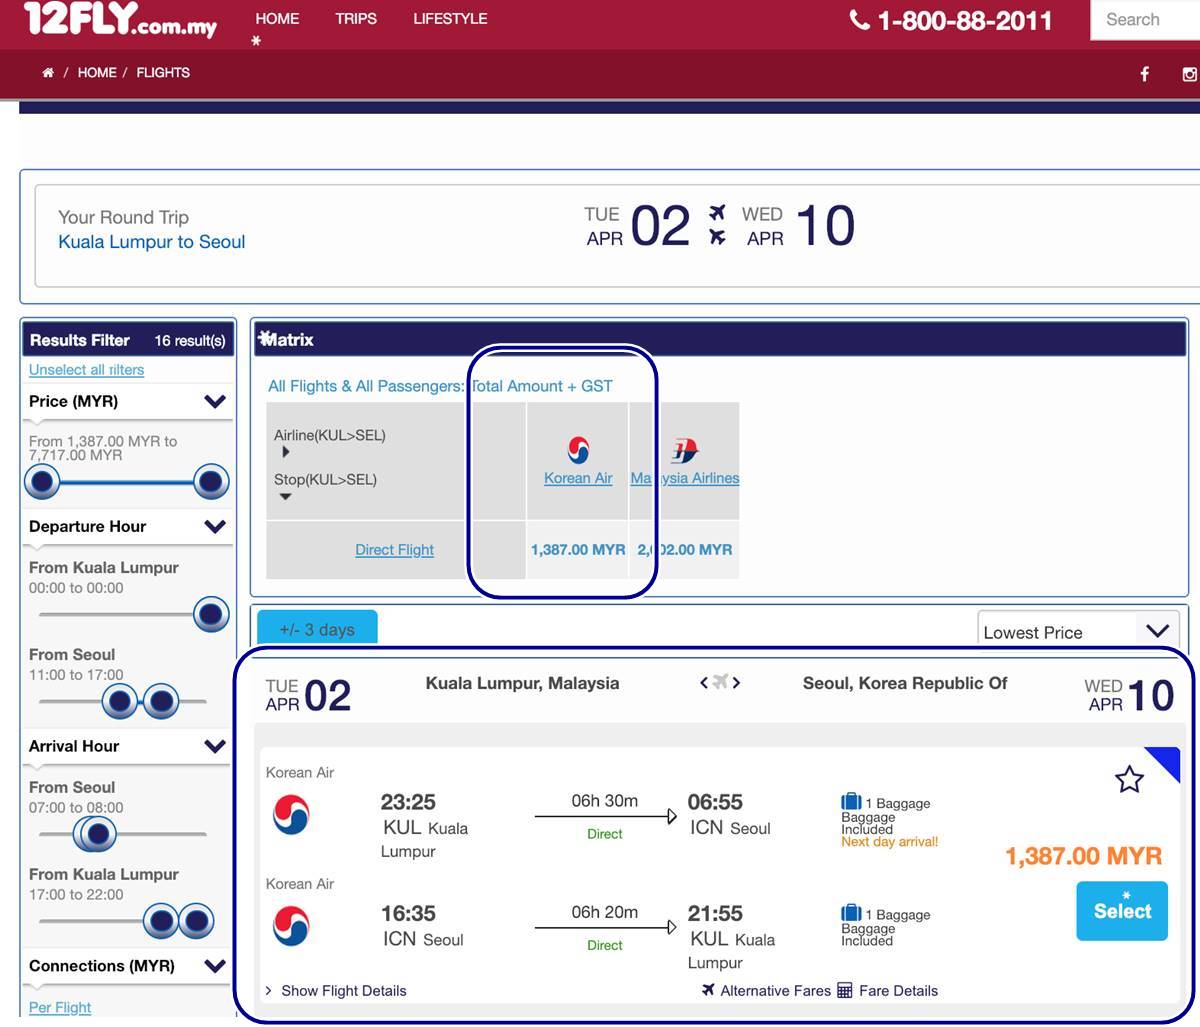Click the Korean Air logo on the 23:25 flight
This screenshot has width=1200, height=1027.
(291, 814)
